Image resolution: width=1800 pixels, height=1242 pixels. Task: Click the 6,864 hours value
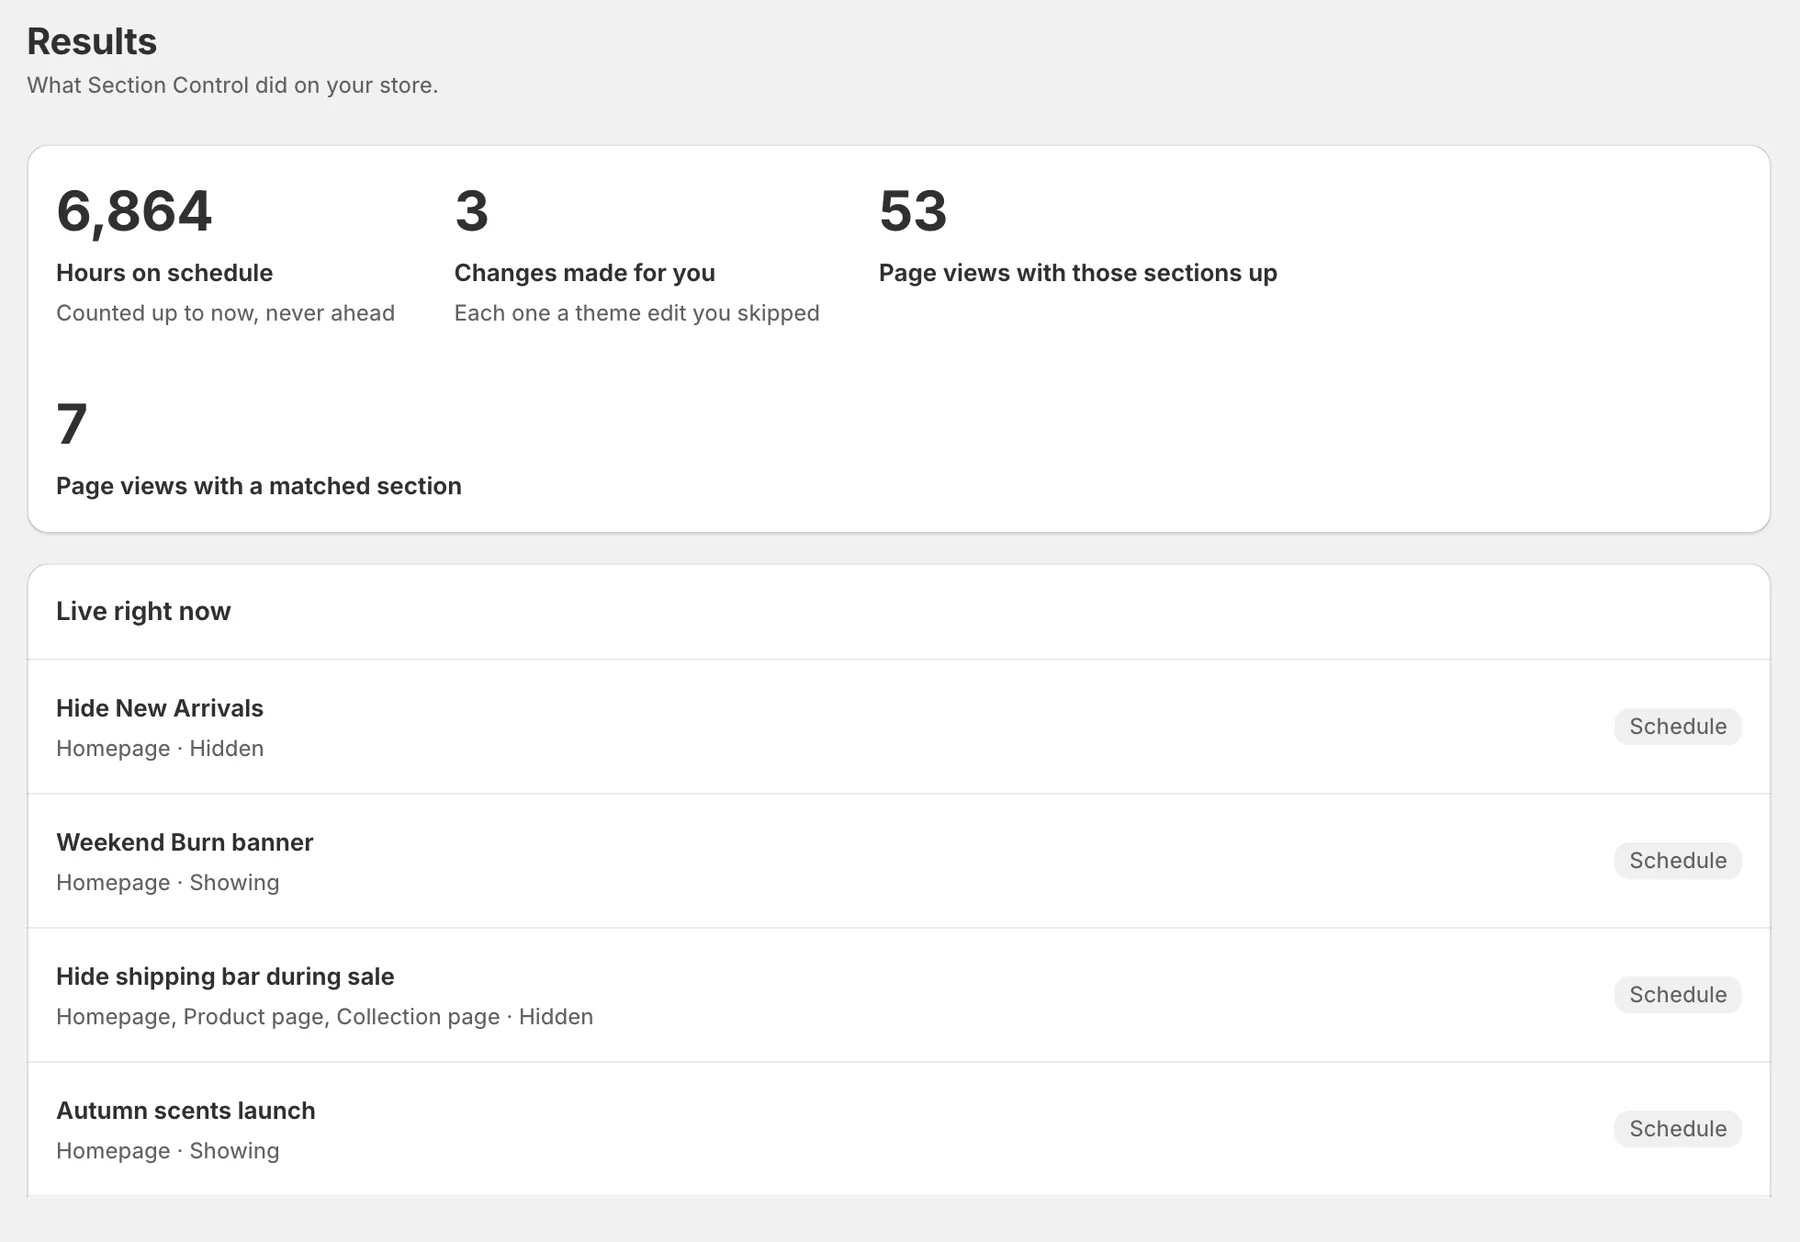(134, 211)
